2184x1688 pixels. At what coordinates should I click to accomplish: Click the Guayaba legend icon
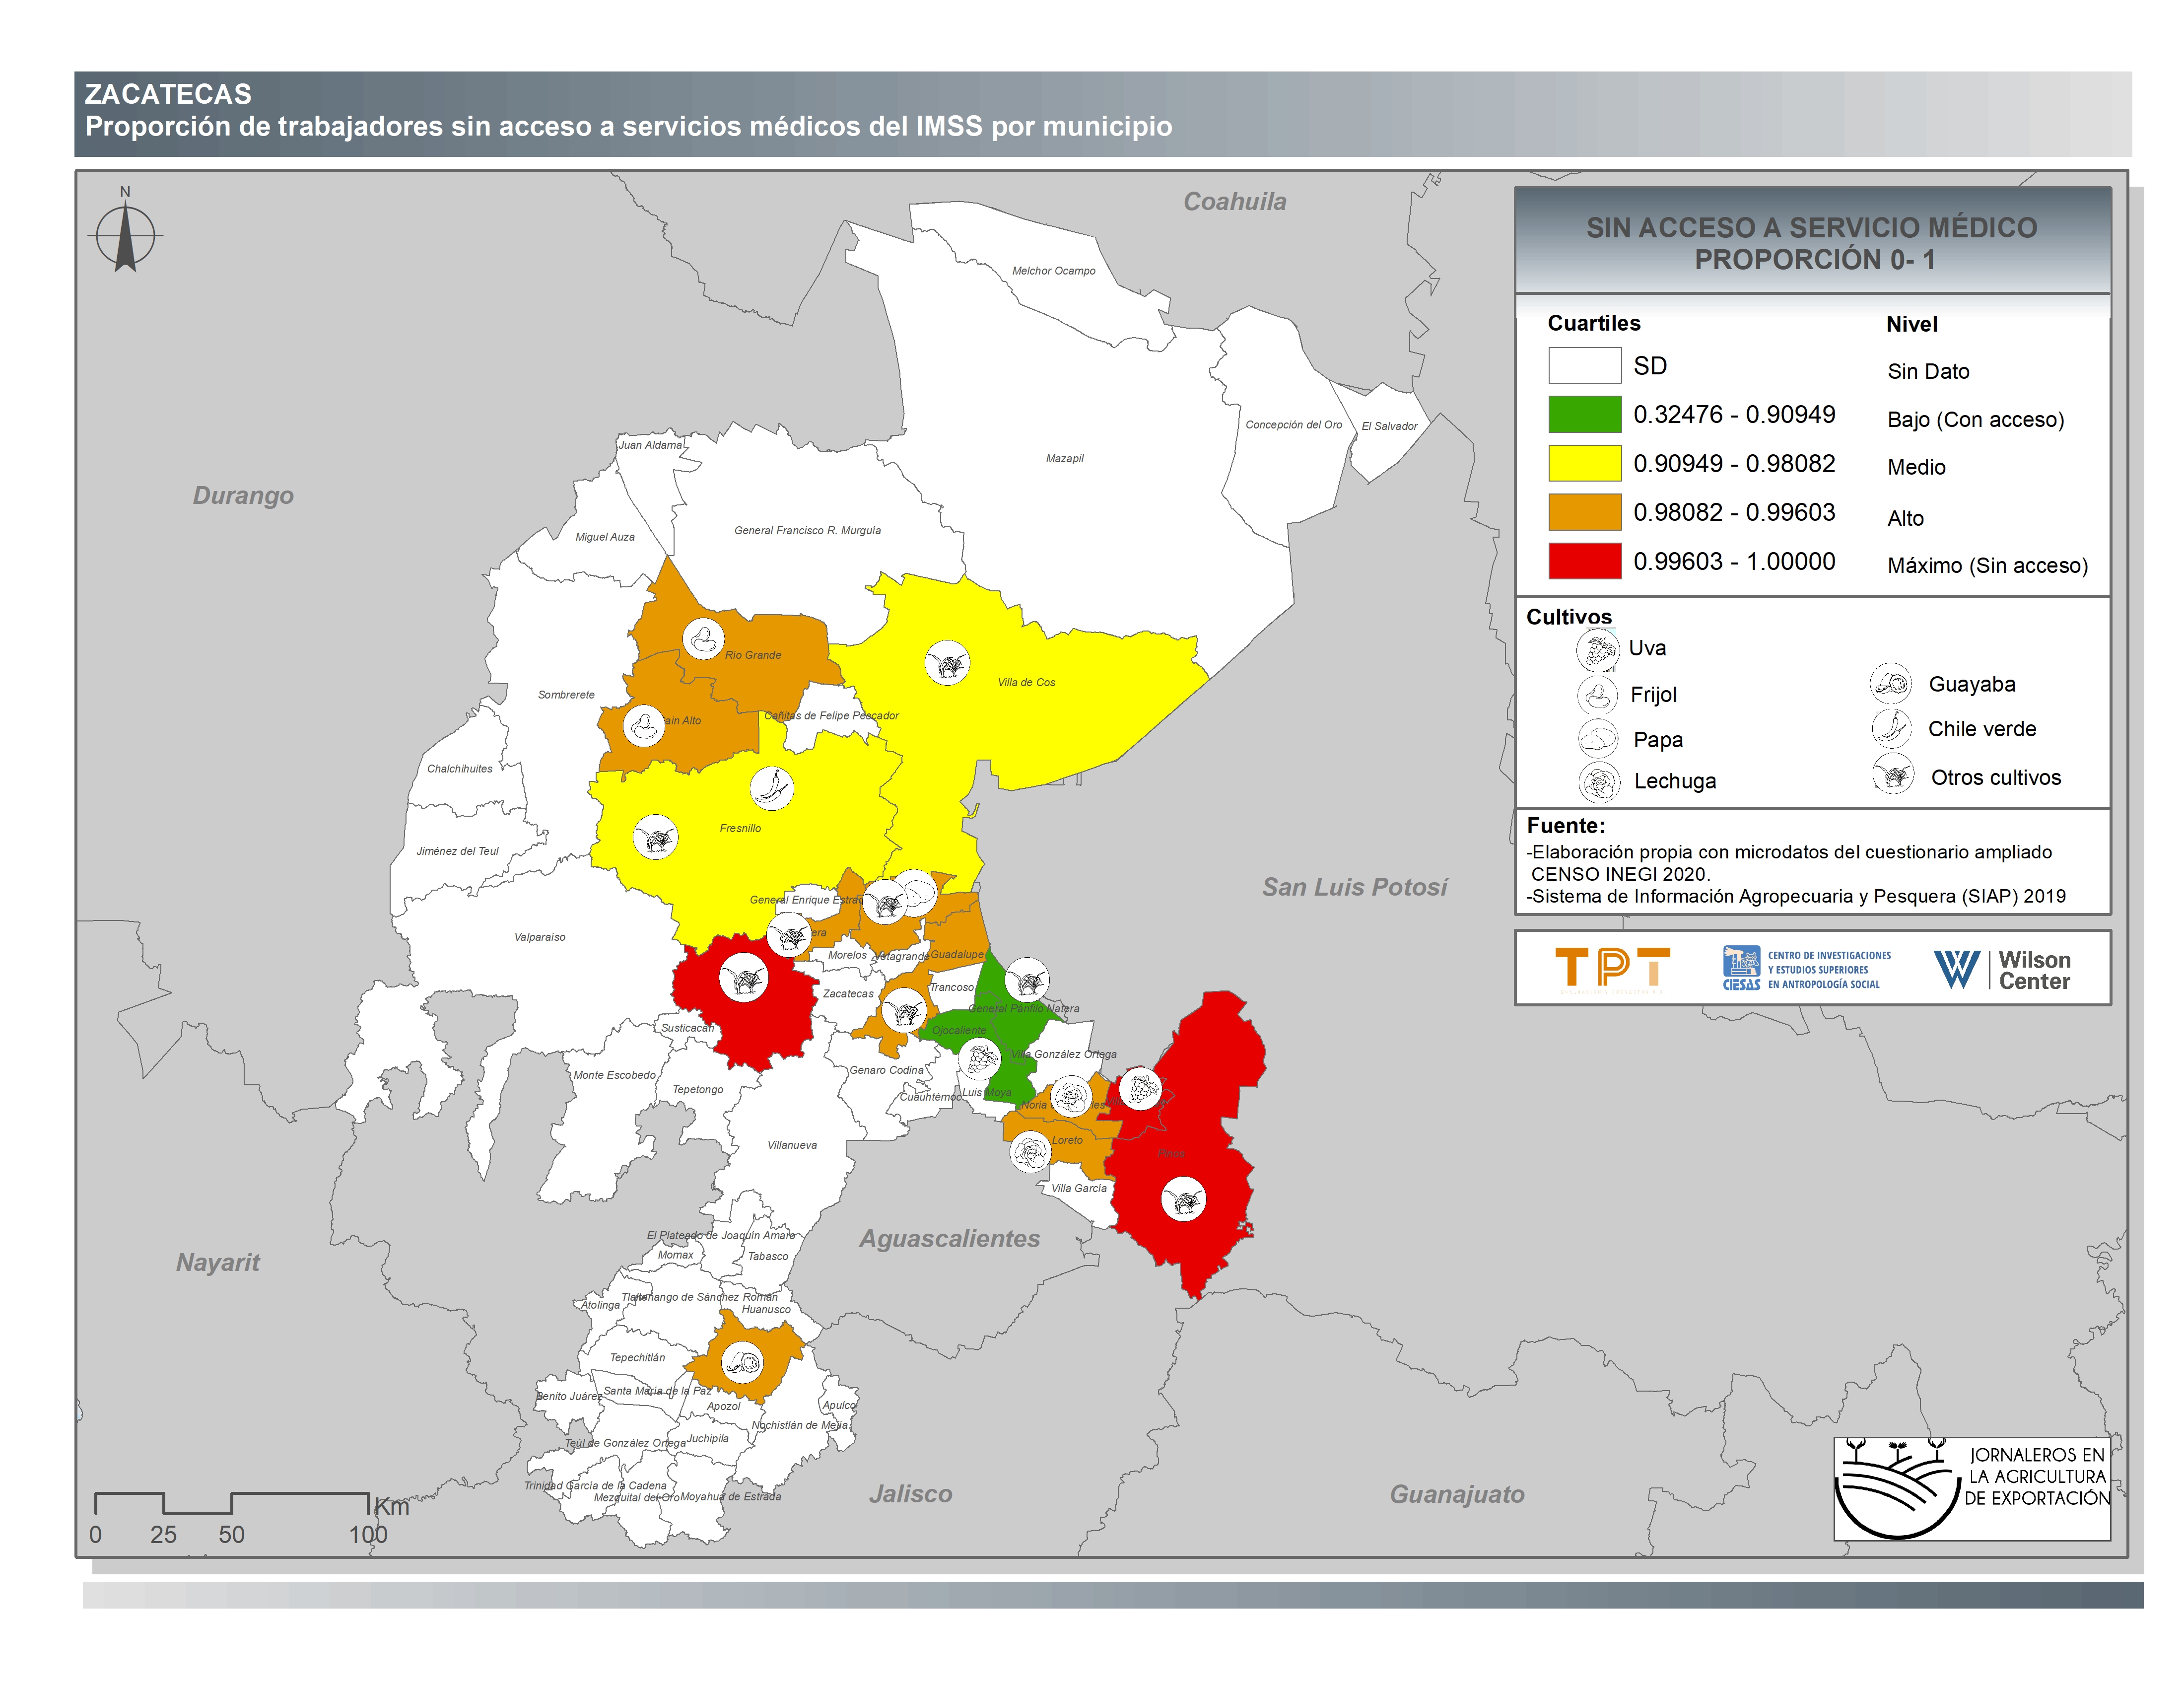click(x=1891, y=685)
